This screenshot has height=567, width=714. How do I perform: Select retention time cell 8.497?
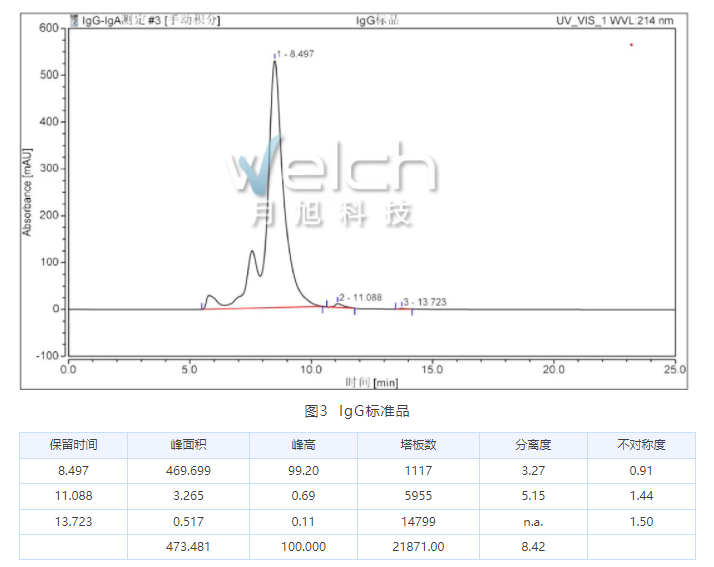point(73,470)
